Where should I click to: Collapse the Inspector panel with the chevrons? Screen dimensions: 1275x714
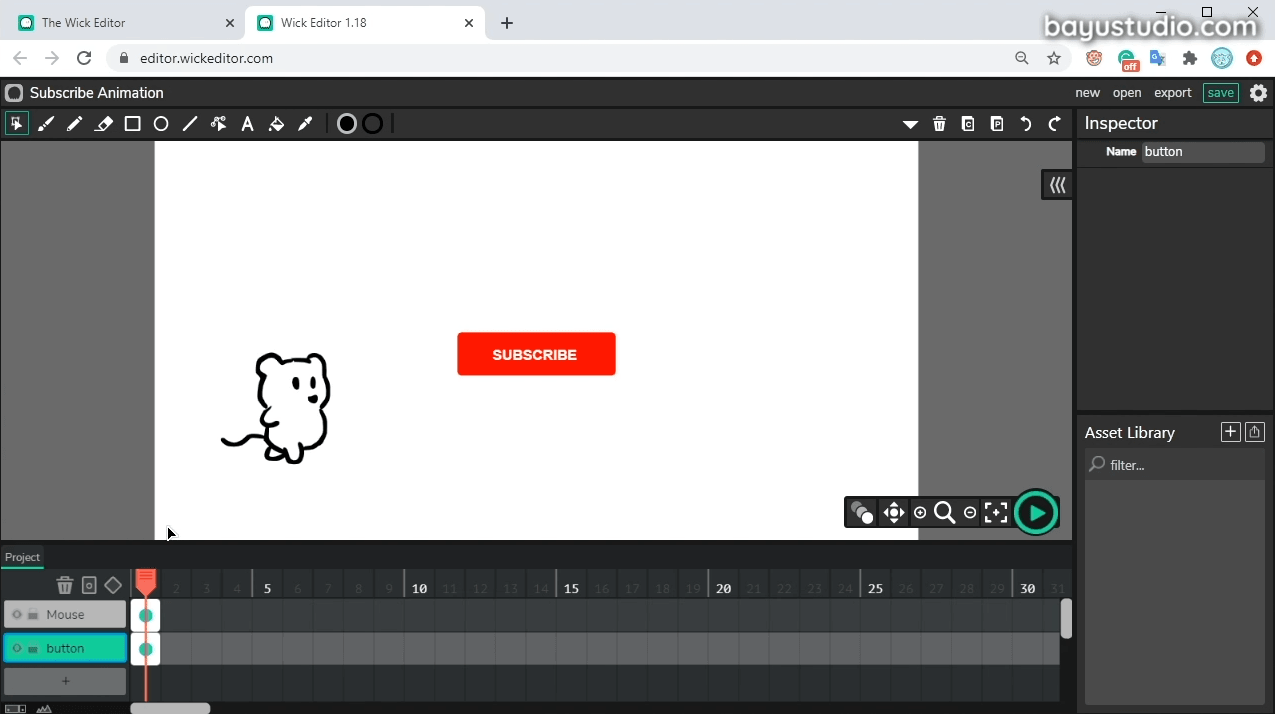[1057, 185]
